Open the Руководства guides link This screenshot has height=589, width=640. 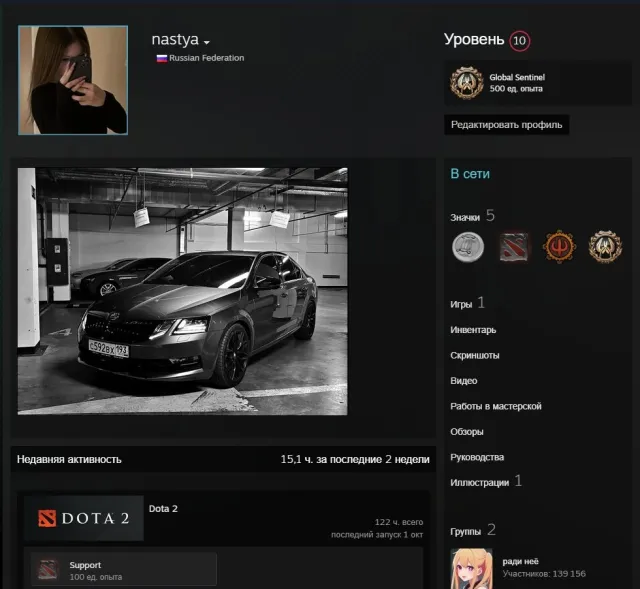coord(477,458)
